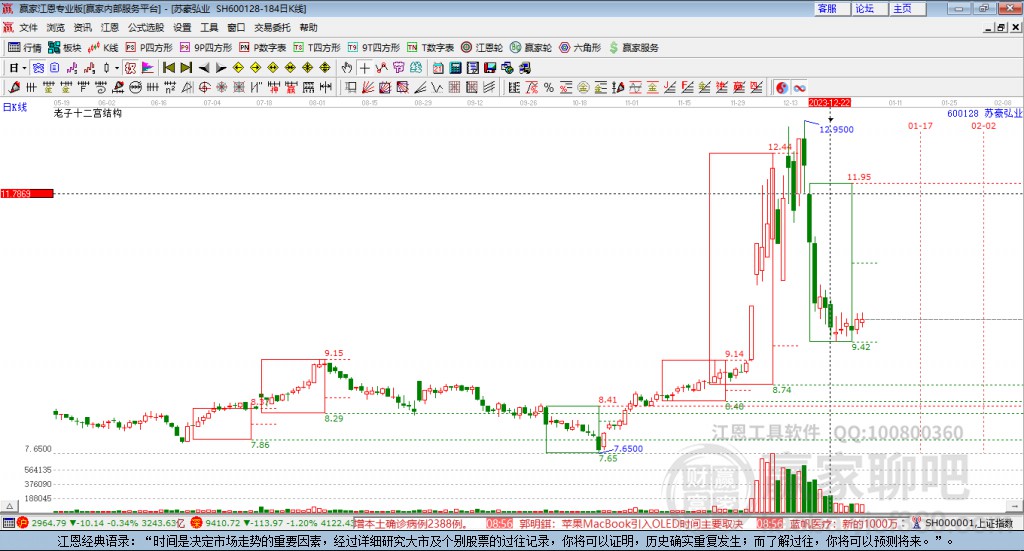Expand the candlestick style dropdown arrow
1024x551 pixels.
coord(117,68)
